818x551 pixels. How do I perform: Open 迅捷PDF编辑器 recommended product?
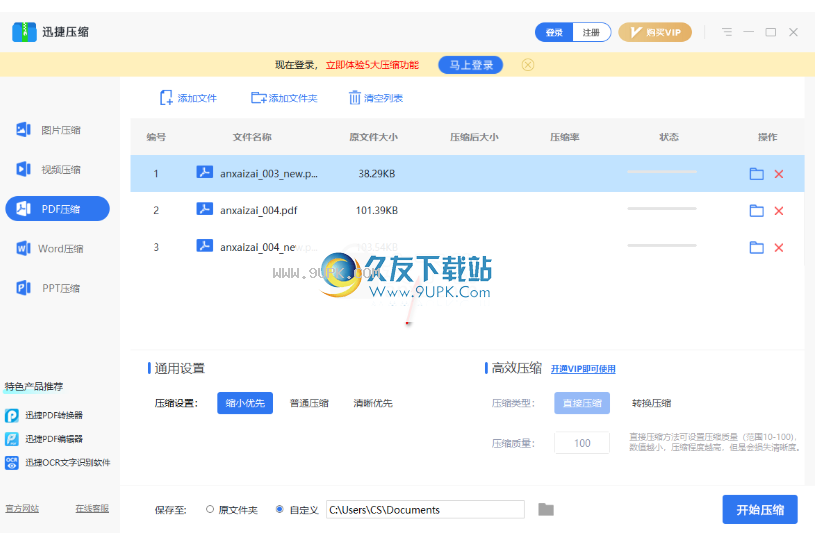[44, 439]
